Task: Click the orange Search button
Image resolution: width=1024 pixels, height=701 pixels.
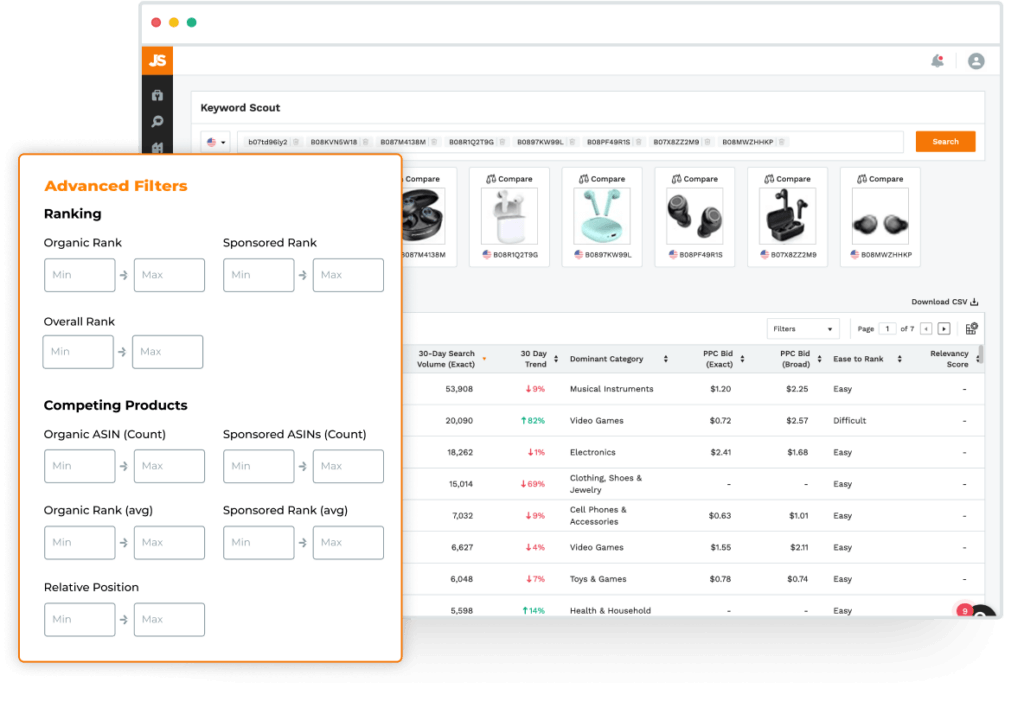Action: [945, 142]
